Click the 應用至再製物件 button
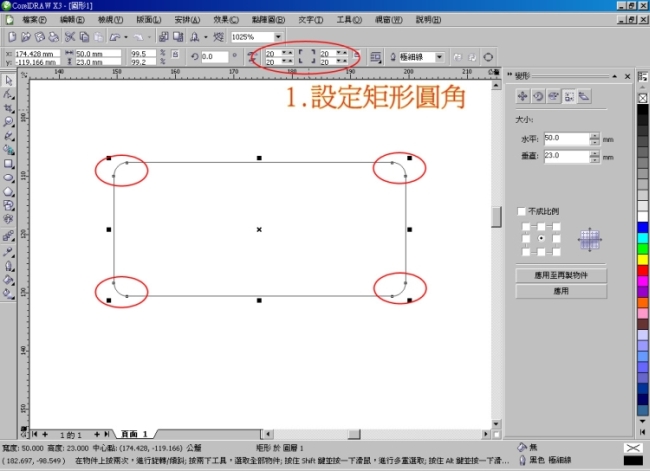This screenshot has height=471, width=650. [x=561, y=275]
